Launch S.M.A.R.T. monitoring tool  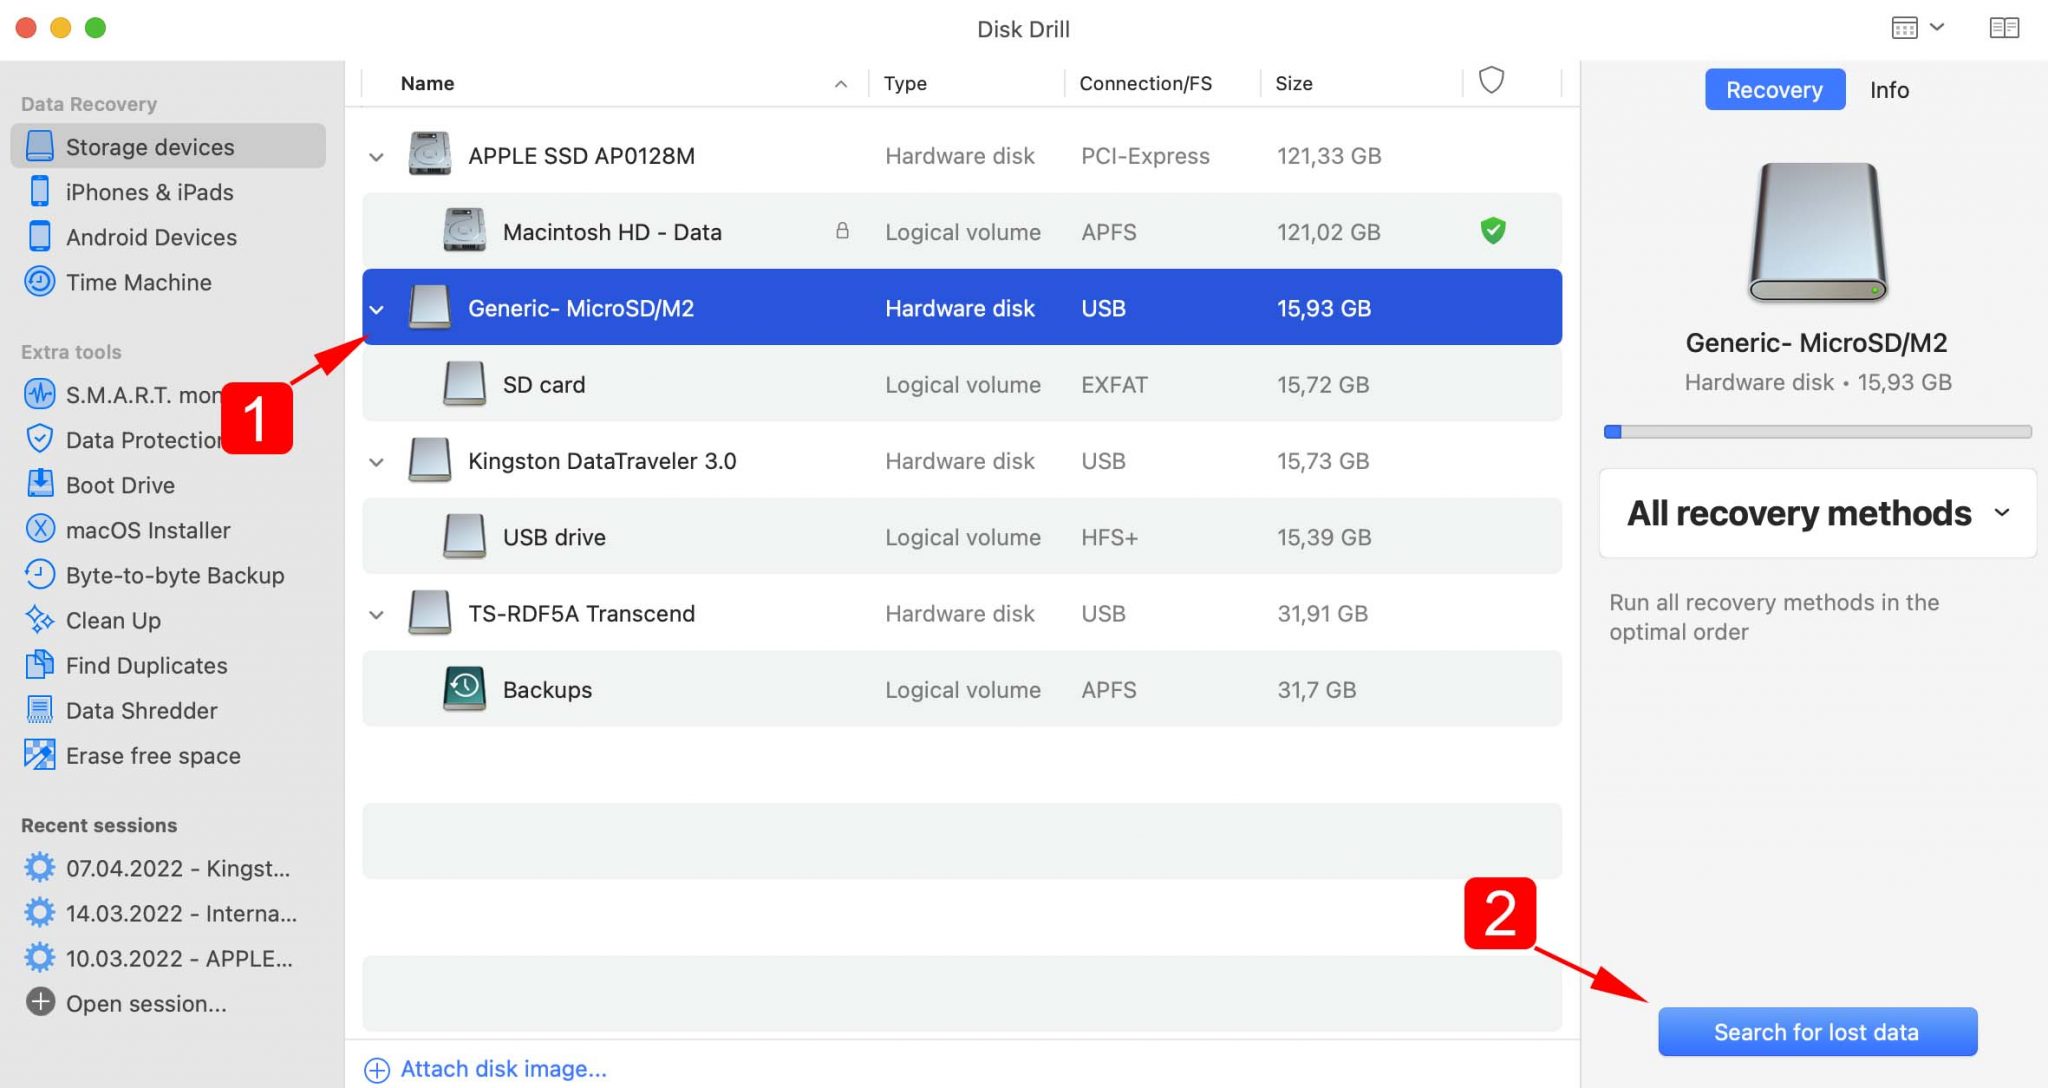coord(122,394)
